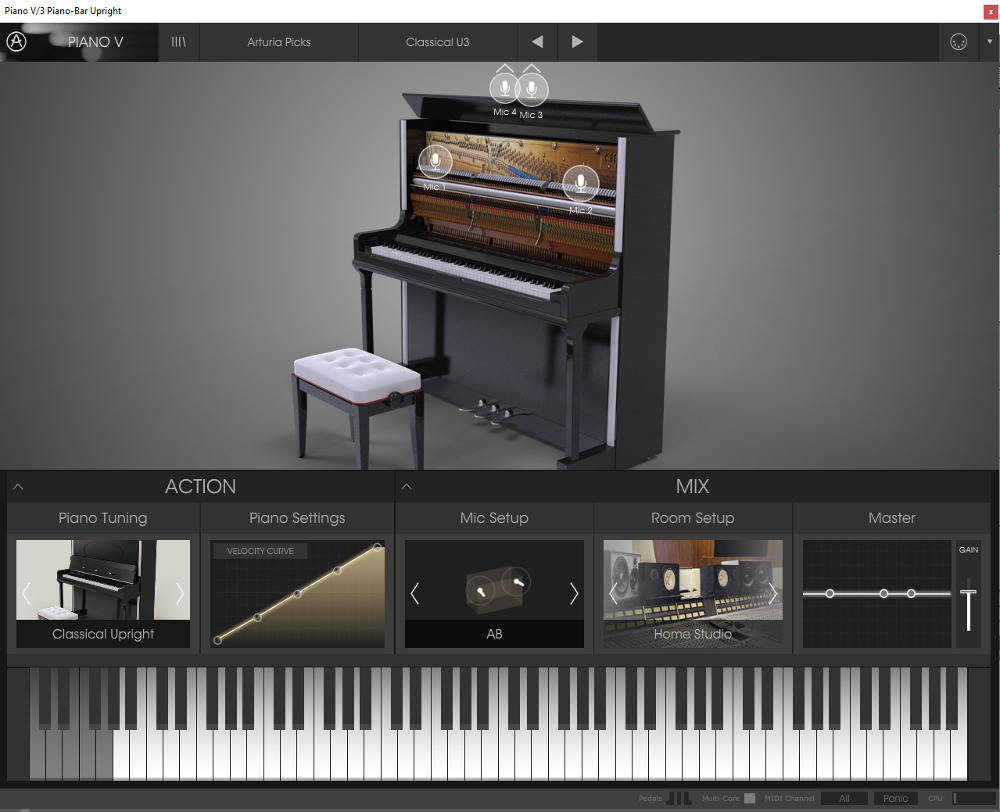
Task: Select the Mic 1 microphone icon
Action: coord(435,161)
